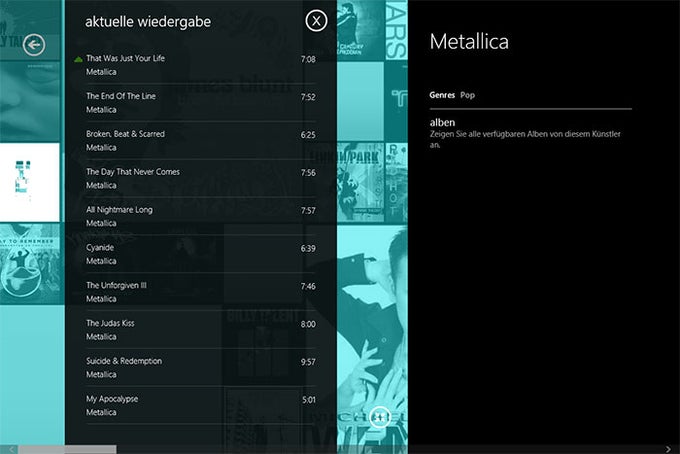Viewport: 680px width, 454px height.
Task: Play The Unforgiven III
Action: click(201, 291)
